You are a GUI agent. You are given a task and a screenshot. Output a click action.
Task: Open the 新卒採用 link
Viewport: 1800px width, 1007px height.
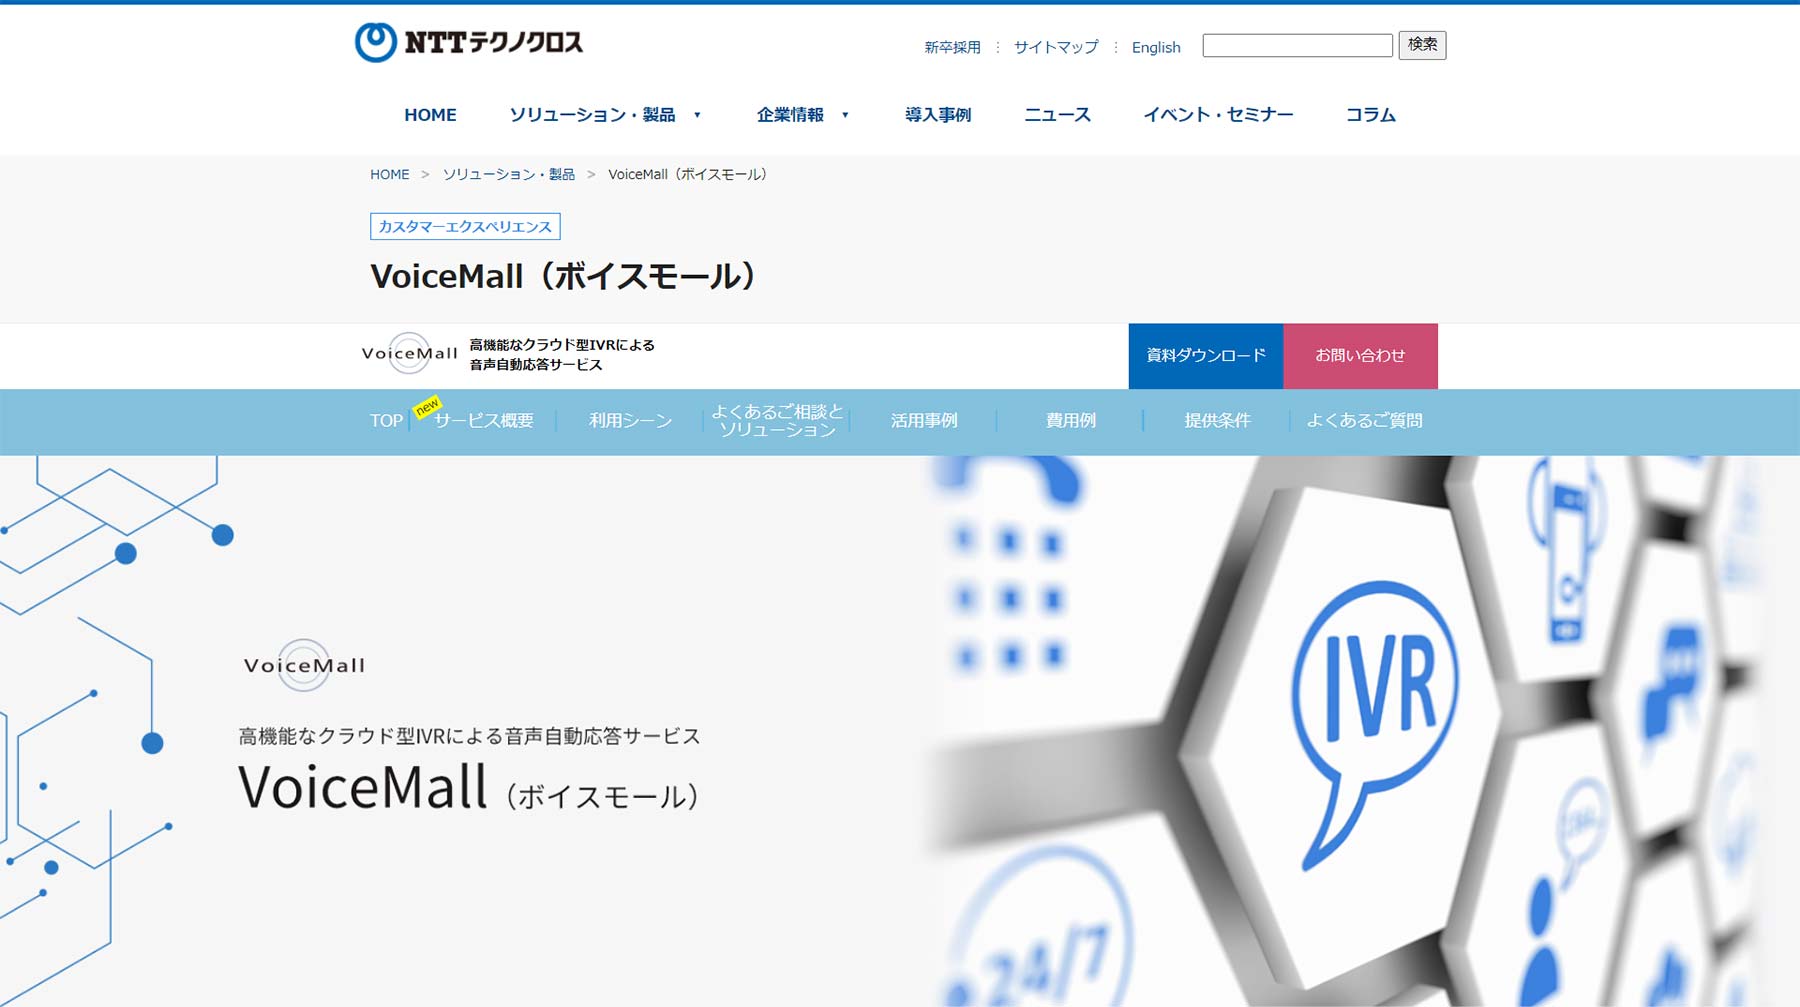pos(952,47)
